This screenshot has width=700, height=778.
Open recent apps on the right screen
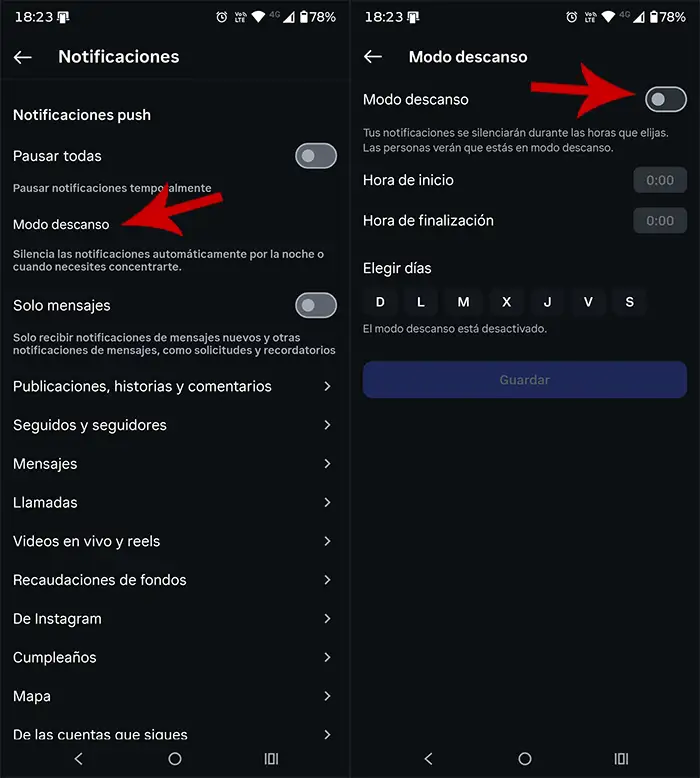pos(621,759)
